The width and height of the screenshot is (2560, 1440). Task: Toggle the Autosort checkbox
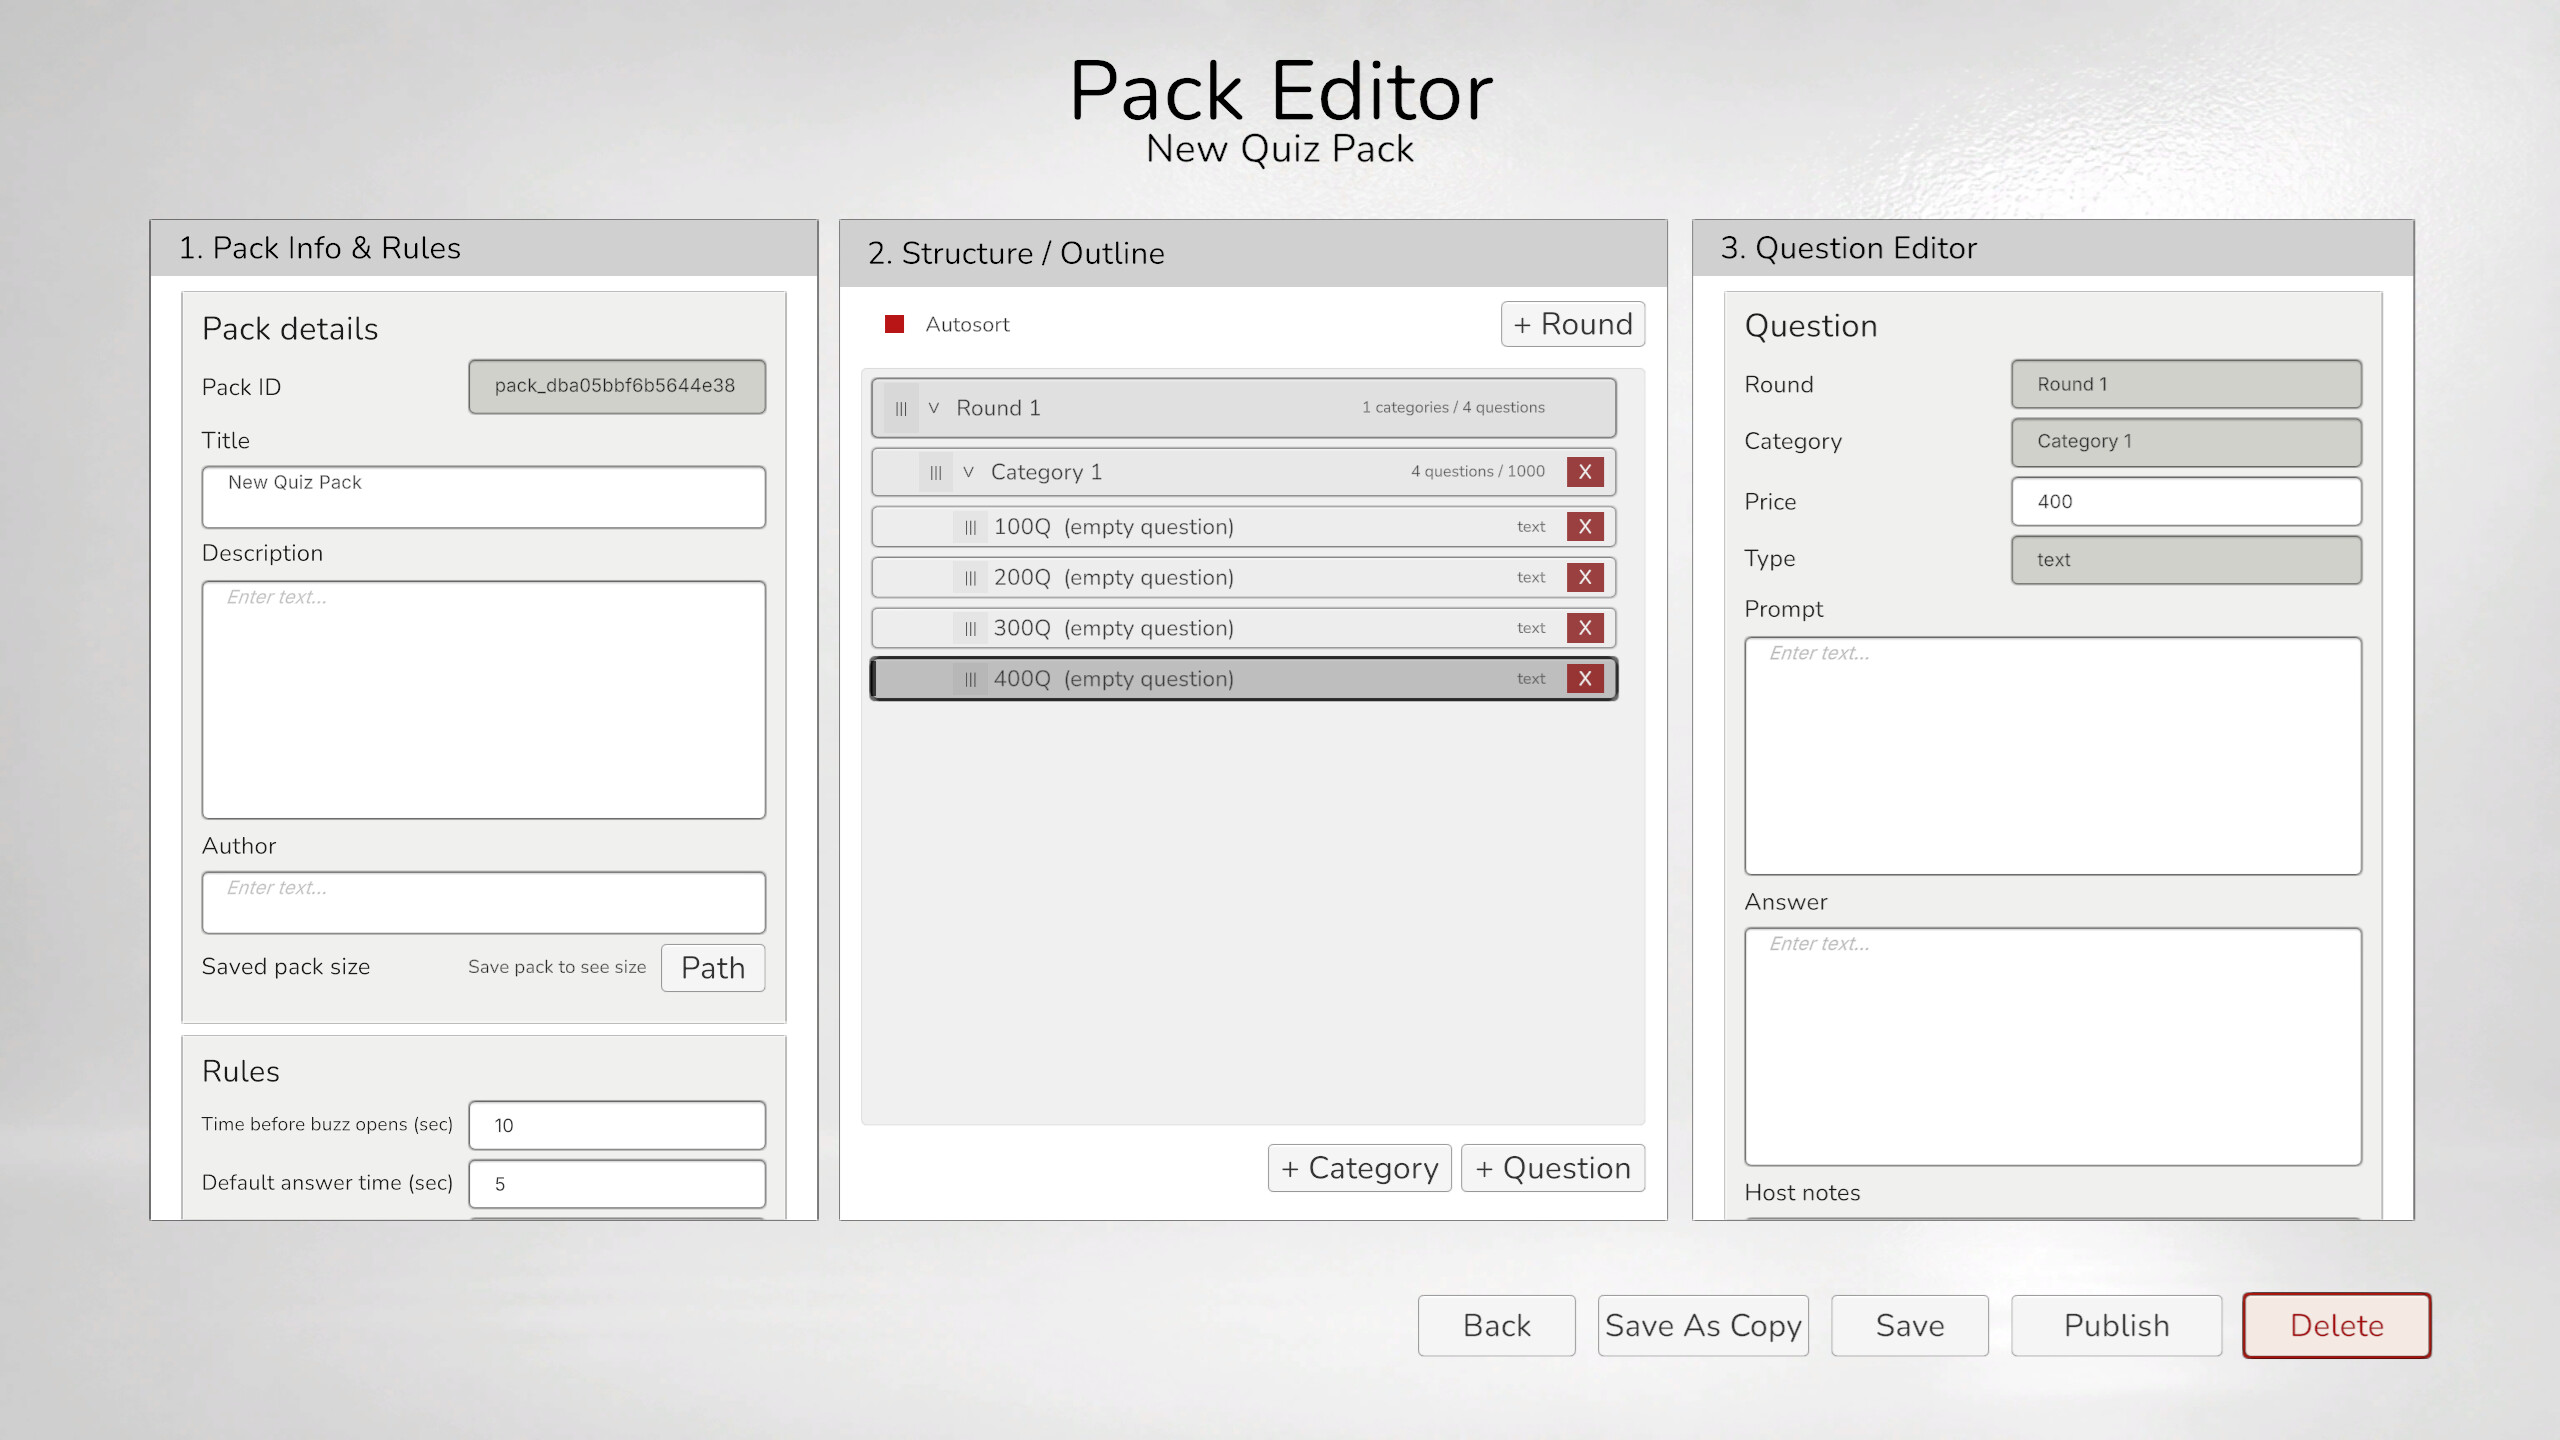(x=895, y=324)
